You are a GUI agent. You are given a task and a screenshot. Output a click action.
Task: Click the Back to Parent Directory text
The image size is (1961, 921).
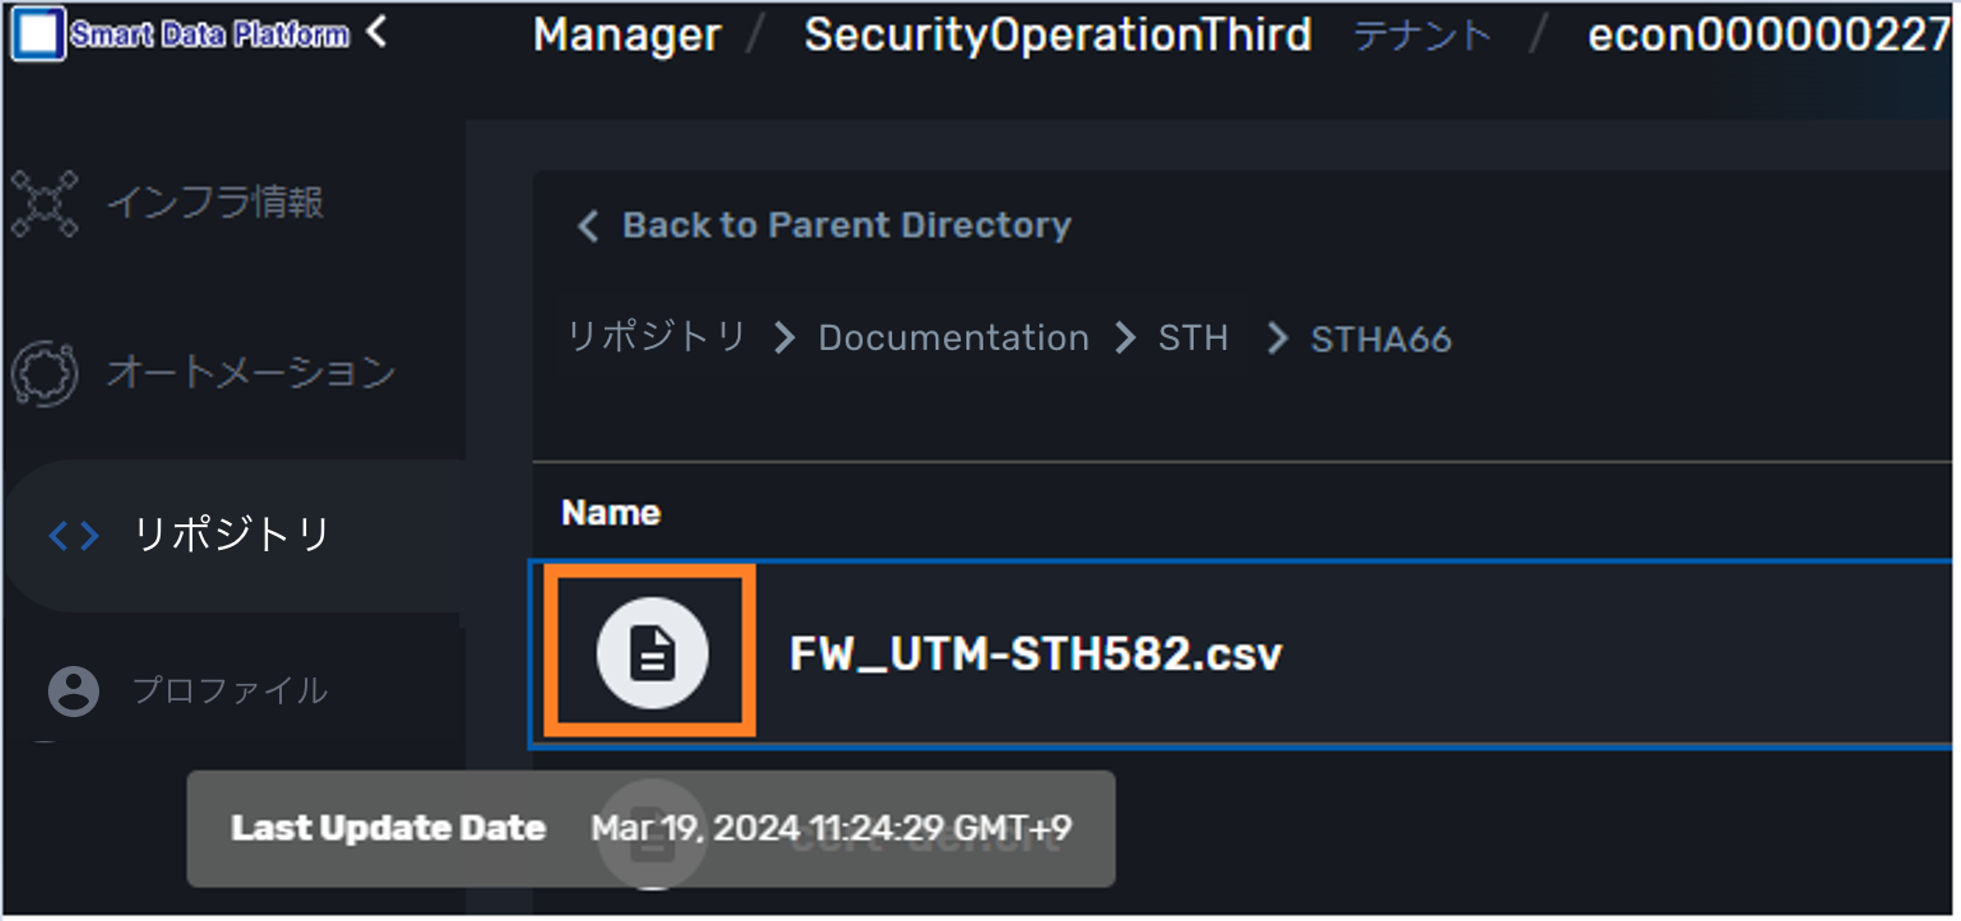tap(846, 226)
